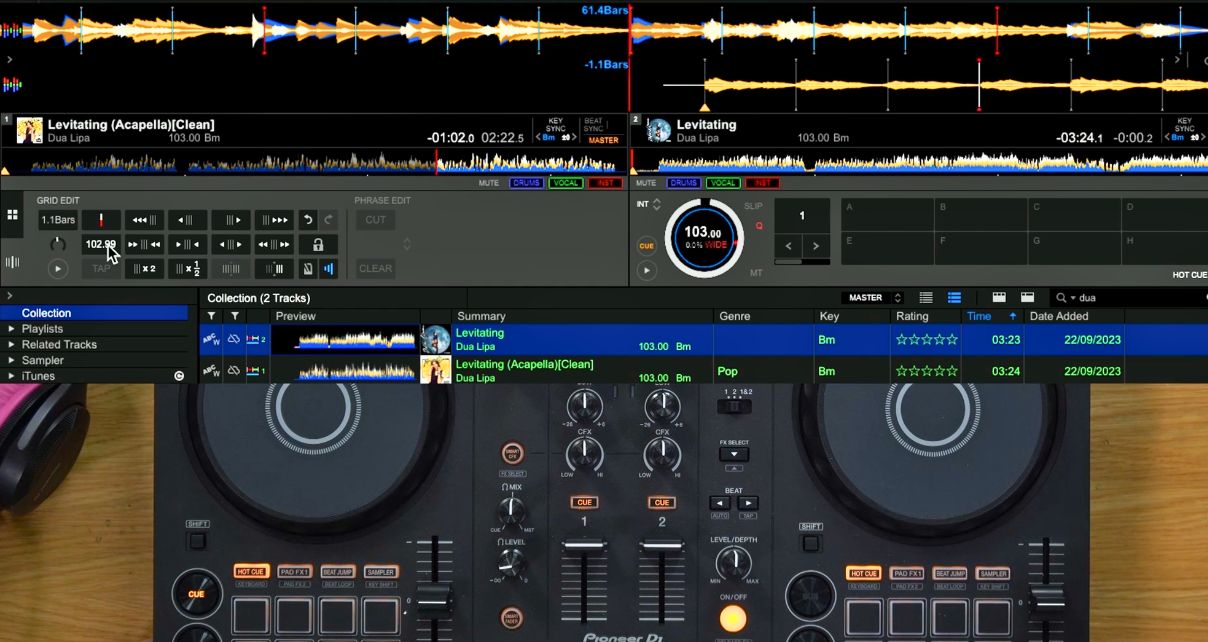Lock the beat grid with padlock icon
This screenshot has width=1208, height=642.
[x=318, y=245]
